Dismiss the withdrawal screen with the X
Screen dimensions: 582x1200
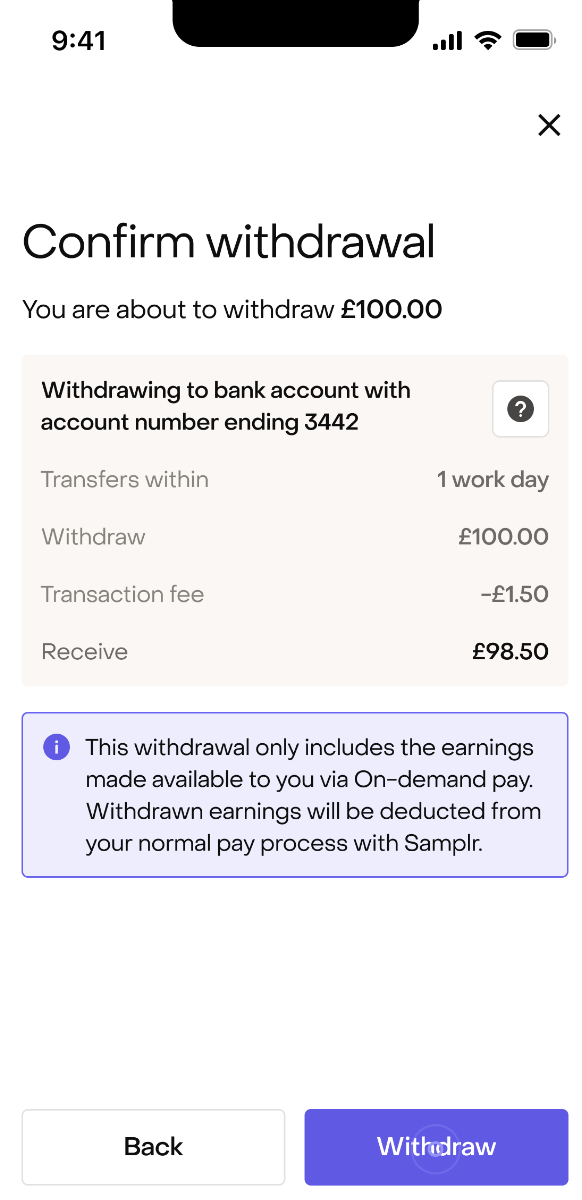coord(549,125)
